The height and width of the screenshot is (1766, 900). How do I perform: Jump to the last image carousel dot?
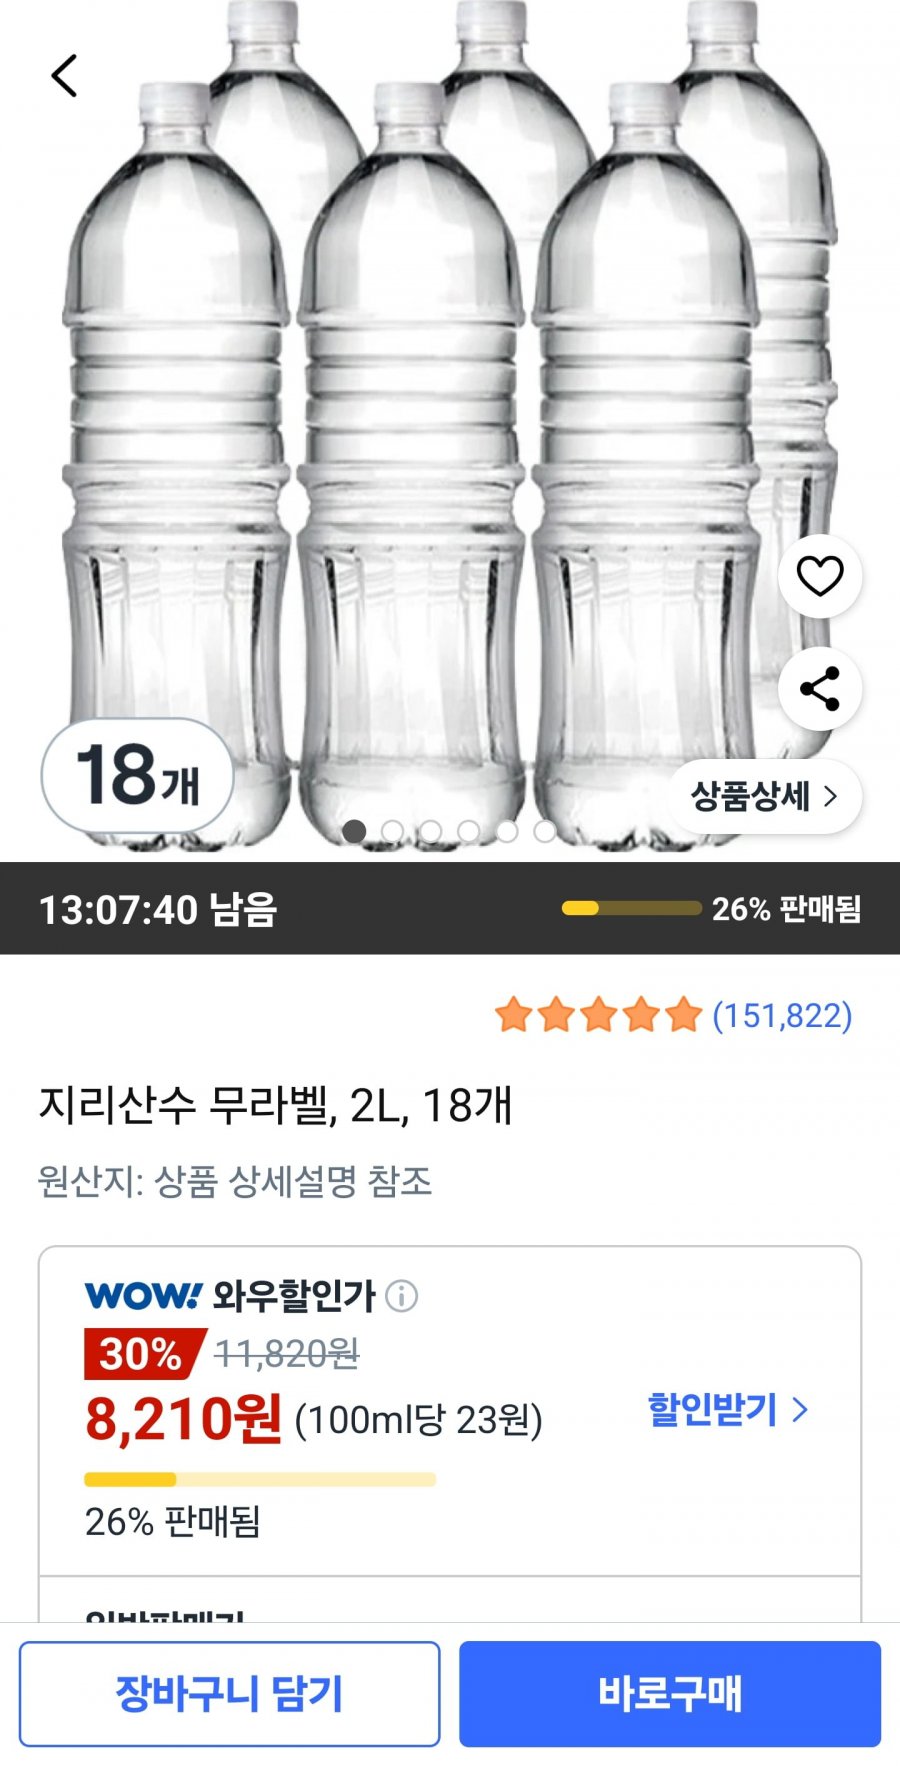tap(545, 831)
